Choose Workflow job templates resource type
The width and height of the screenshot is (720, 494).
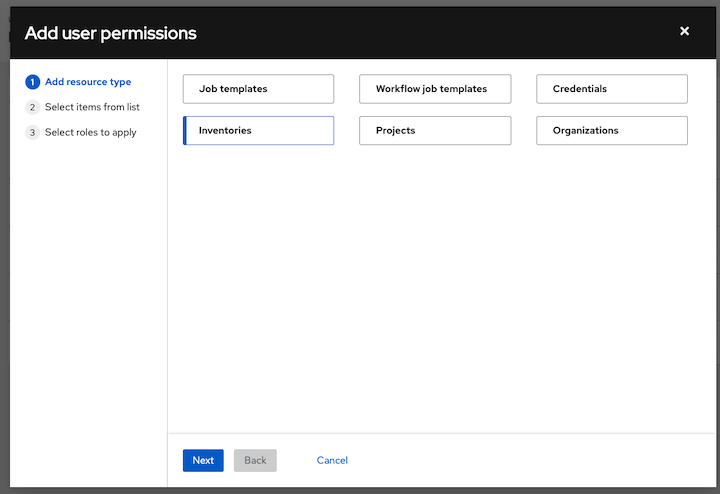435,89
